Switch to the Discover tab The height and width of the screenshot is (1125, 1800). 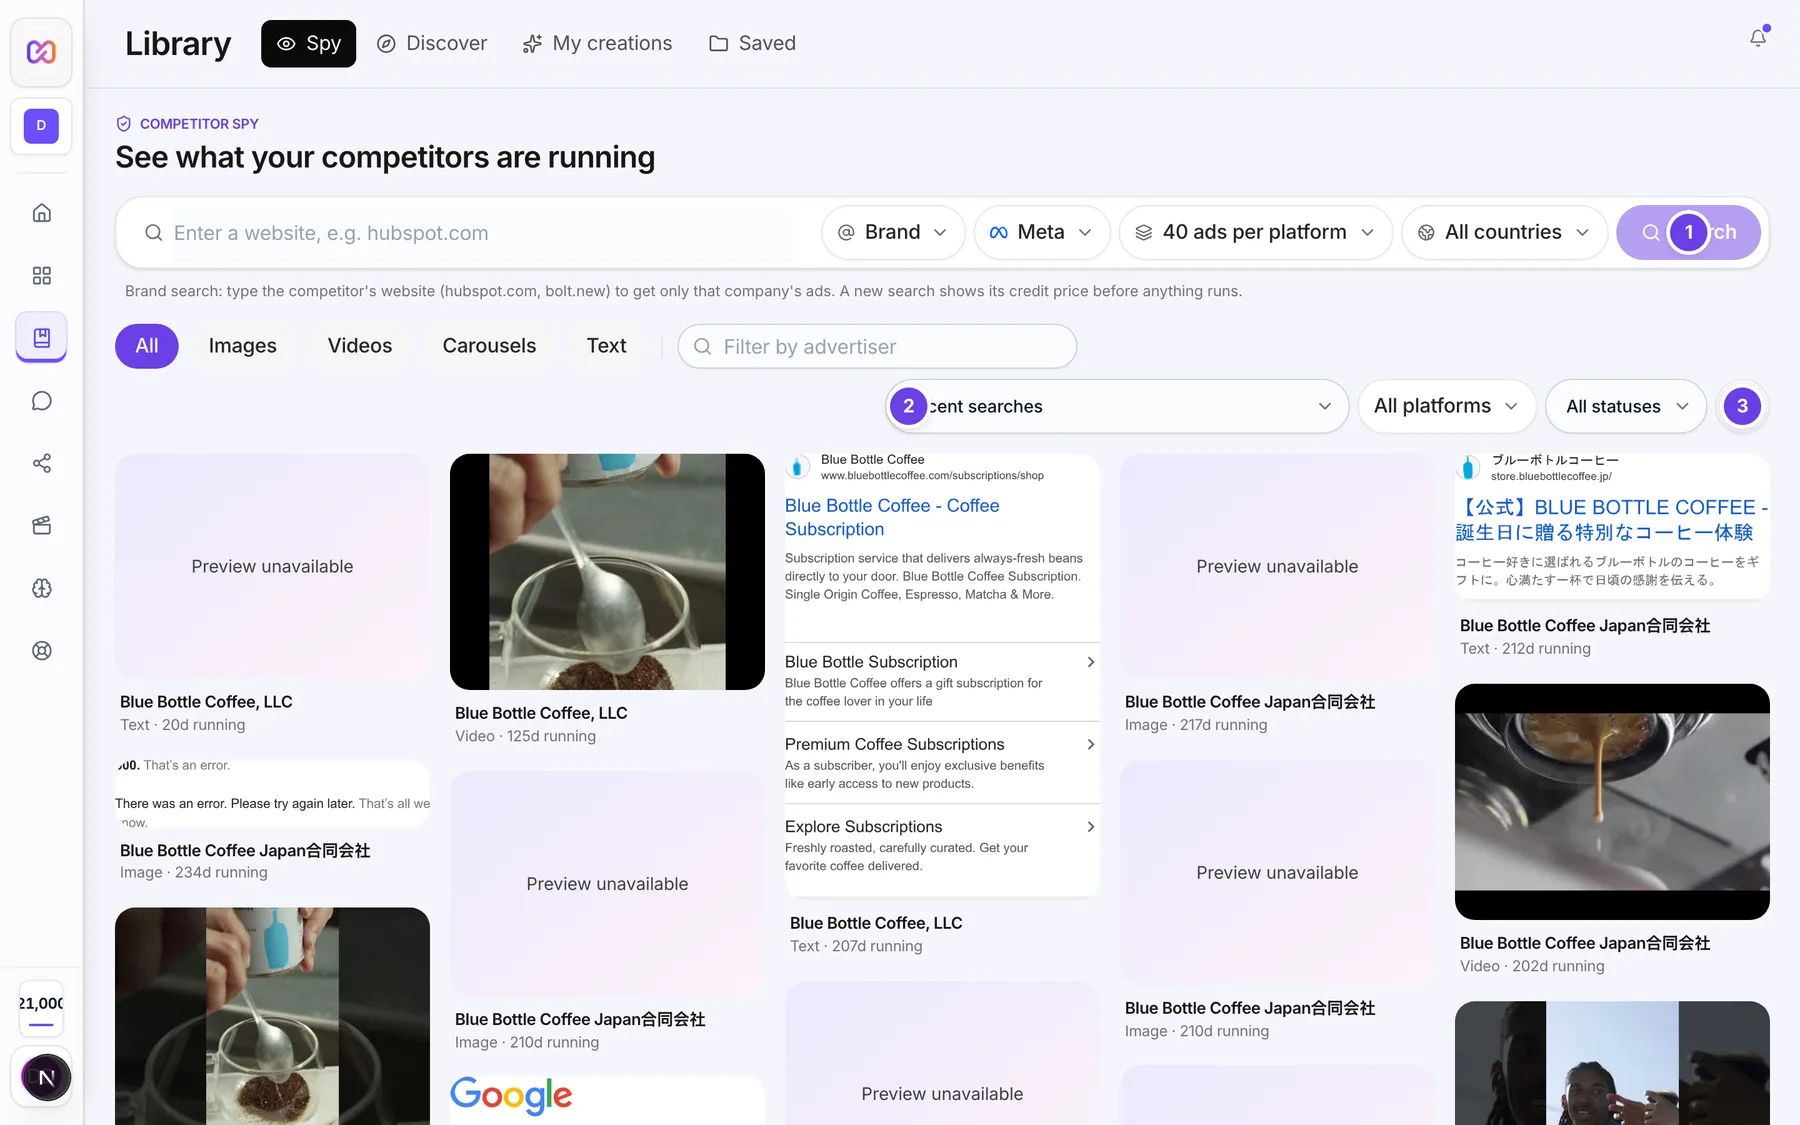tap(432, 43)
